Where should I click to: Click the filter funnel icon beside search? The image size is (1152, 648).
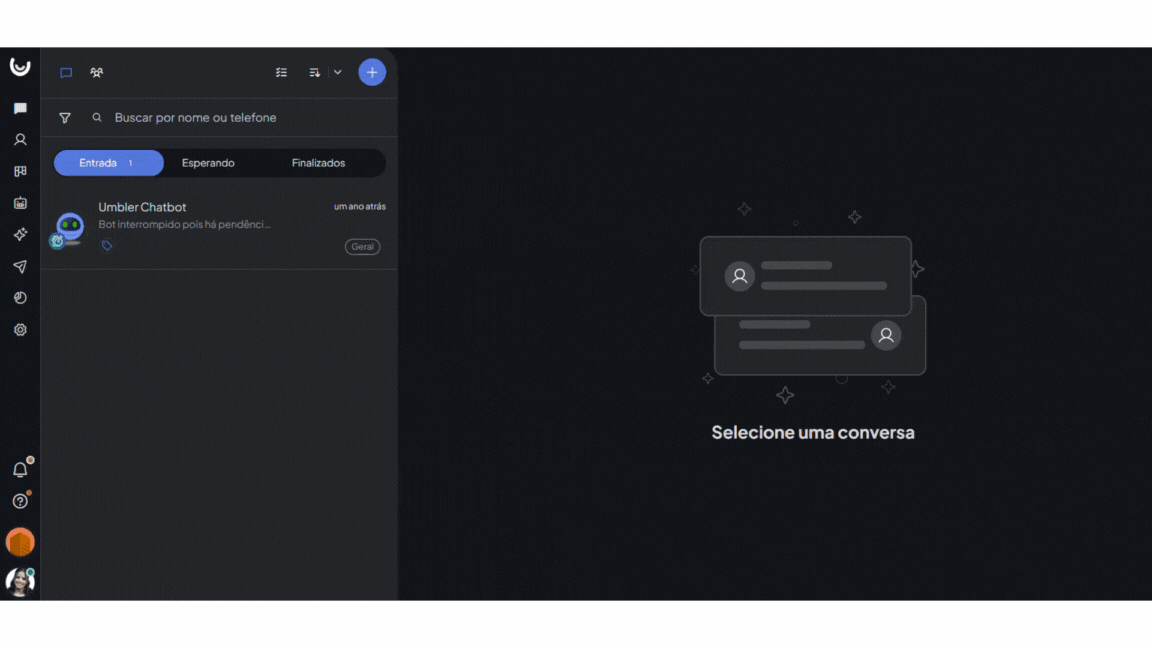[x=65, y=117]
